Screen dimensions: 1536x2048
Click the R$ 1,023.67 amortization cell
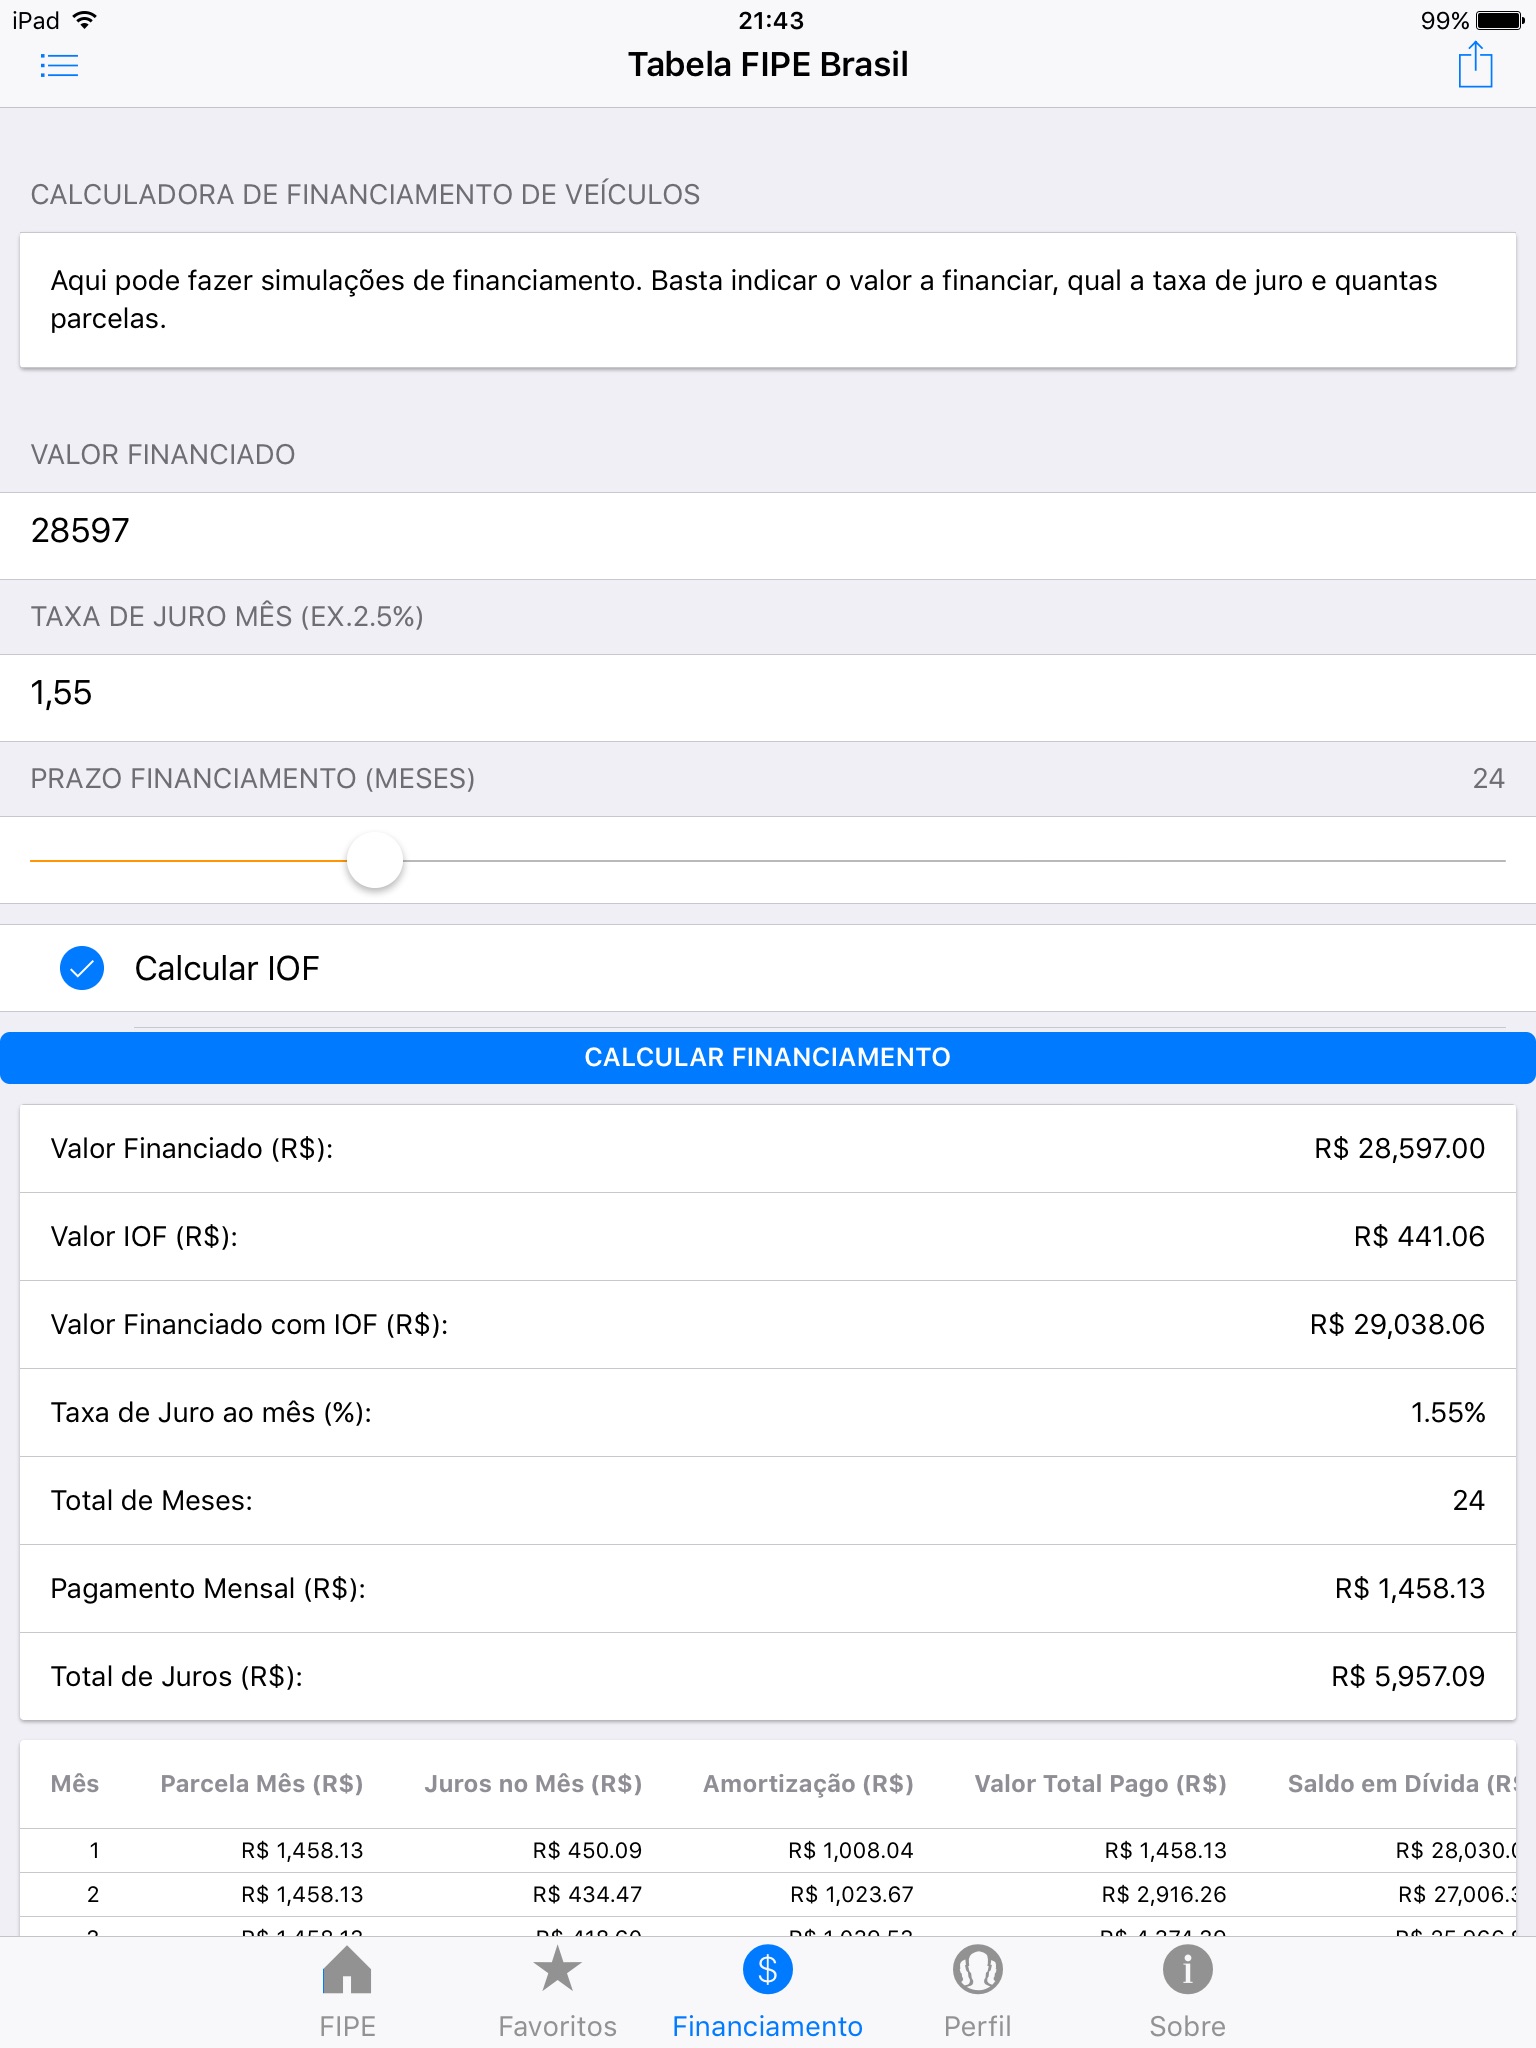(852, 1895)
